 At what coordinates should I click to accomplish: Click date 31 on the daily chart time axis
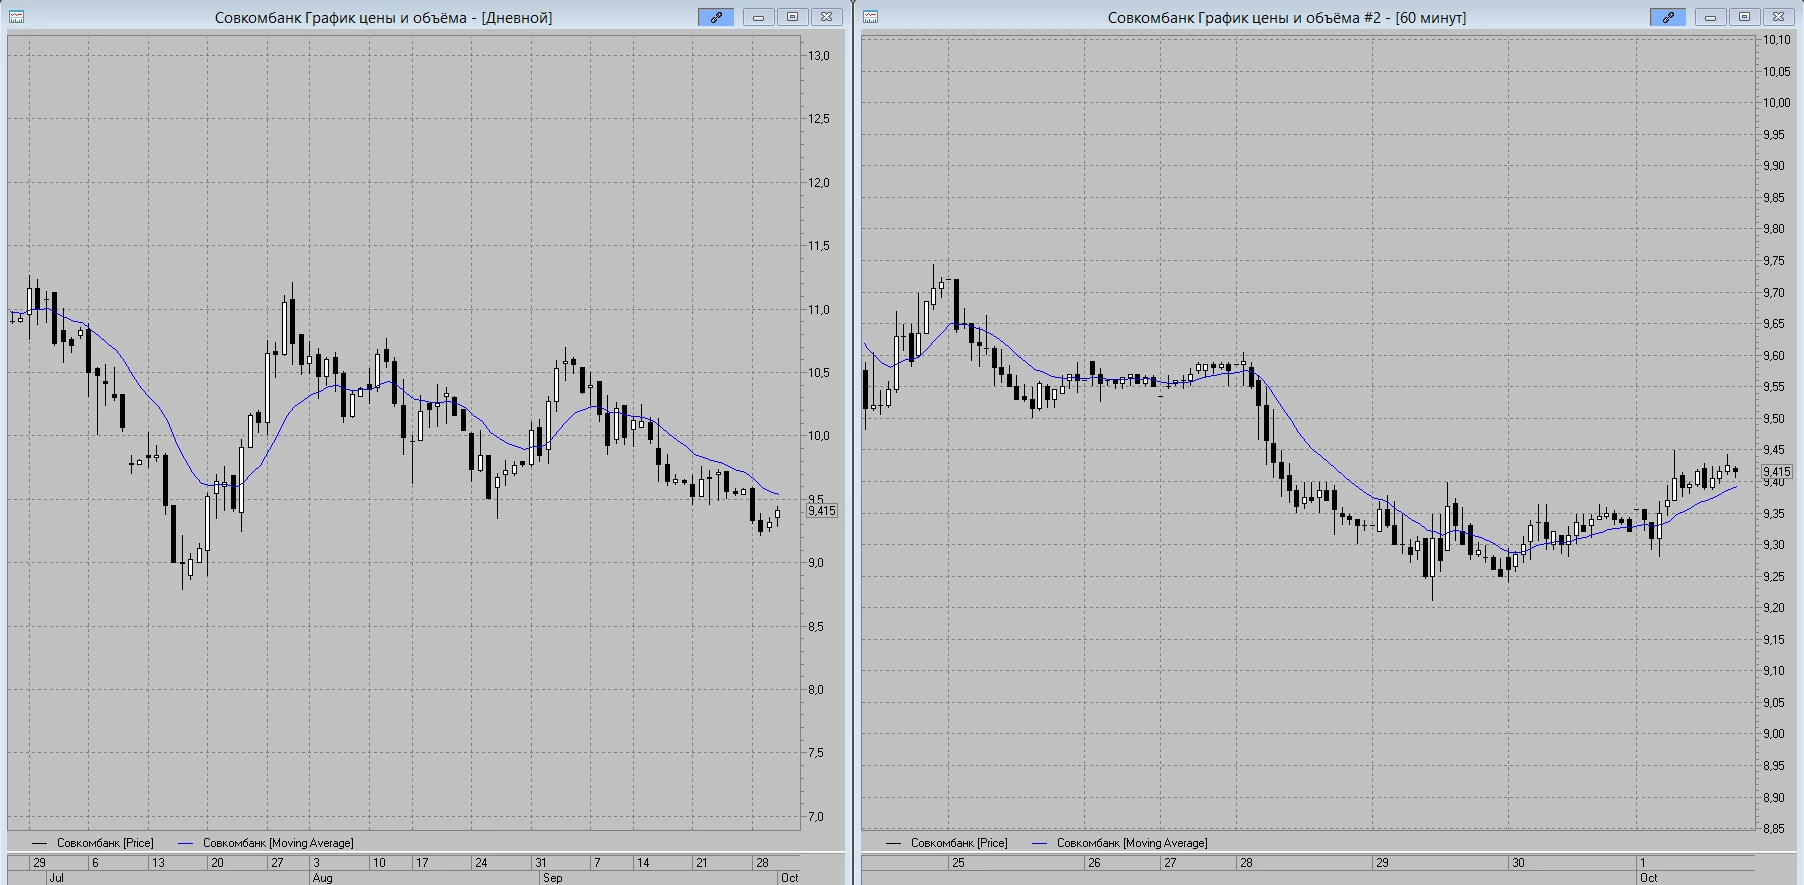pos(540,862)
